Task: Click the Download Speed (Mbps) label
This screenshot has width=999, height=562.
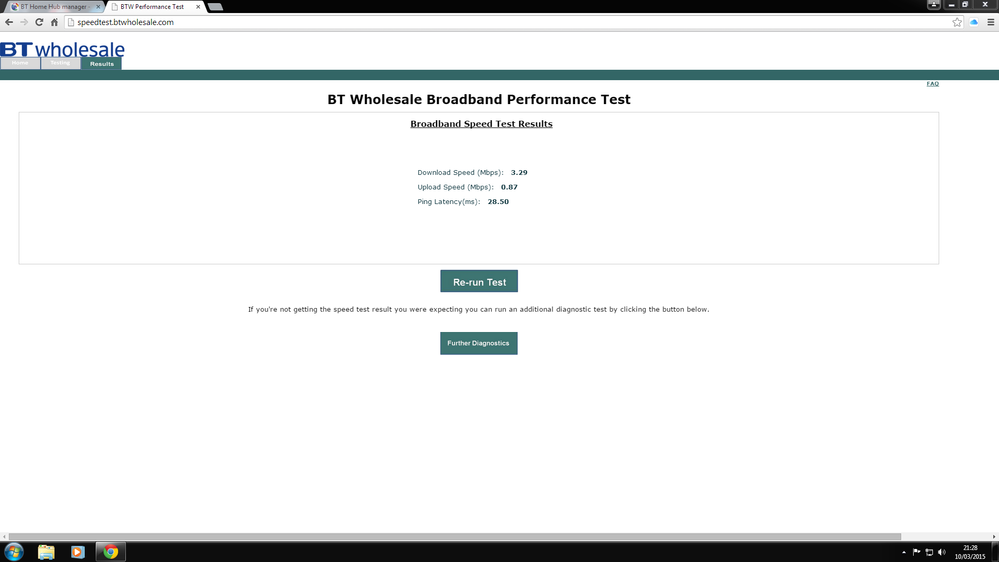Action: click(x=460, y=173)
